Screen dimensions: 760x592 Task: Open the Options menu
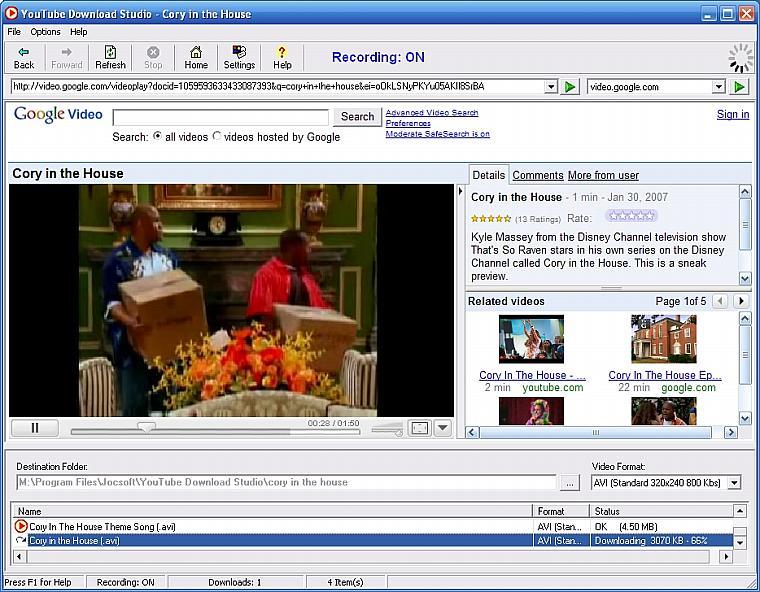tap(45, 32)
